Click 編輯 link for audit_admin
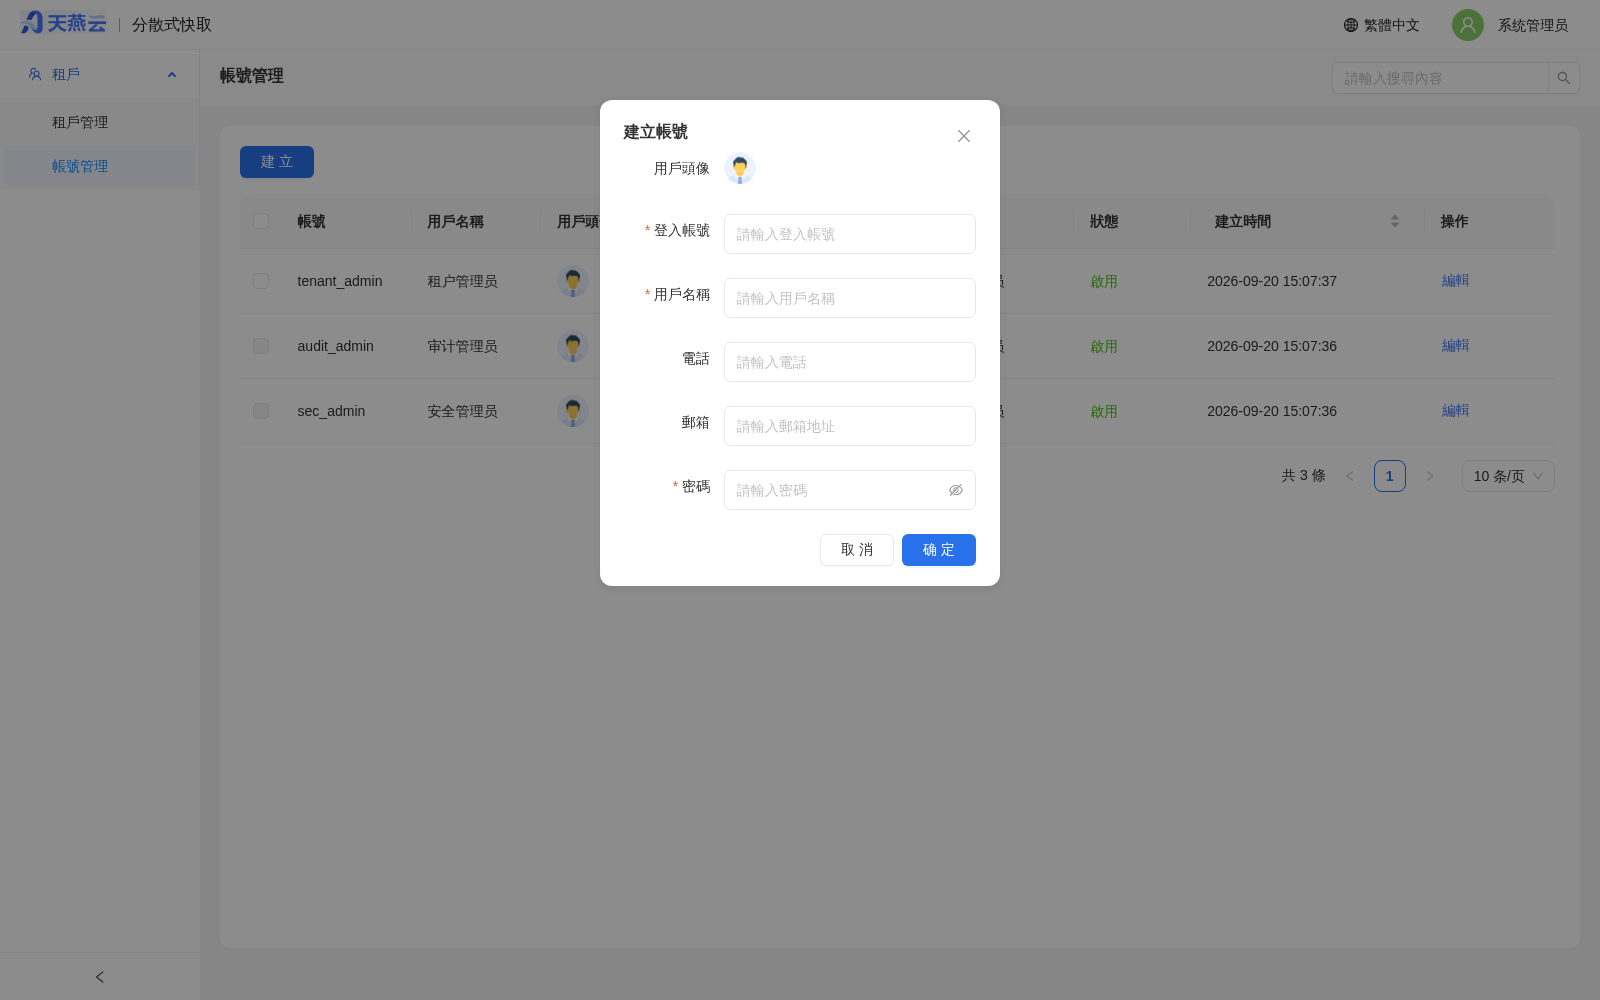 tap(1456, 346)
